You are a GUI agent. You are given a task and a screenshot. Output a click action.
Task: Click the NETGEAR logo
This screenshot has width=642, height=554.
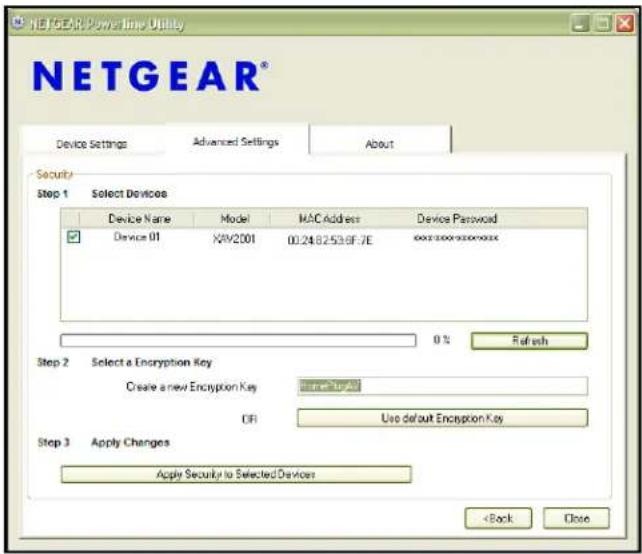(x=151, y=76)
